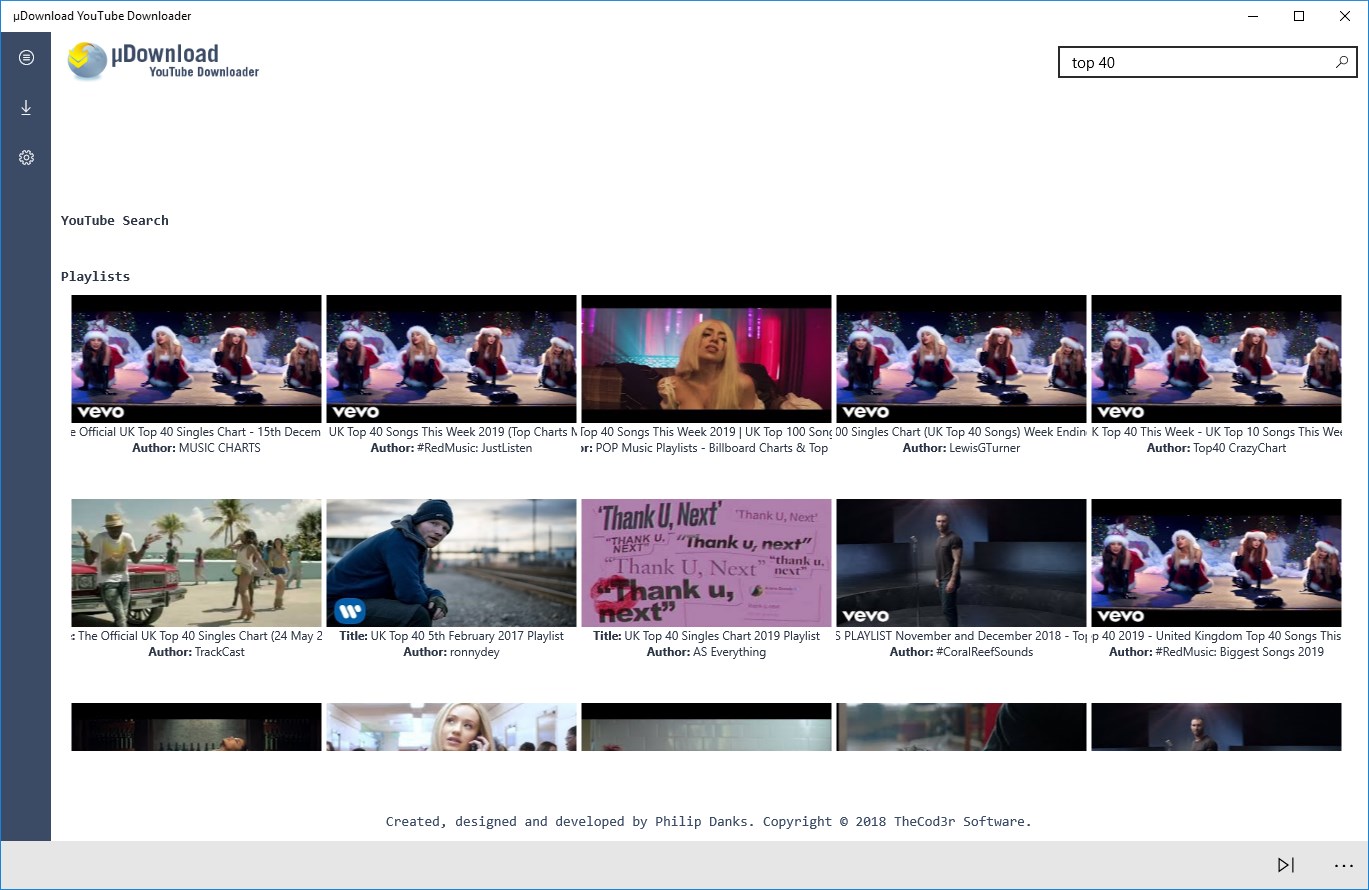Open the downloads page icon in sidebar

26,108
